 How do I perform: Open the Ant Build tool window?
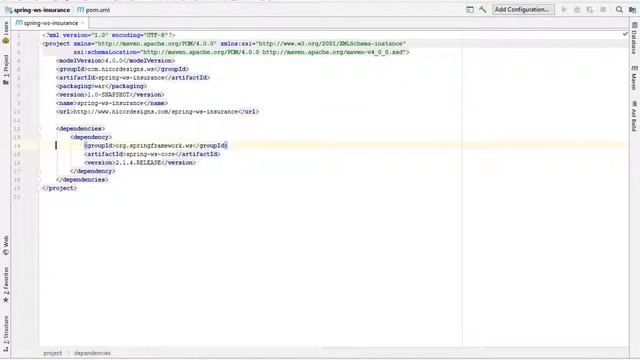(634, 116)
